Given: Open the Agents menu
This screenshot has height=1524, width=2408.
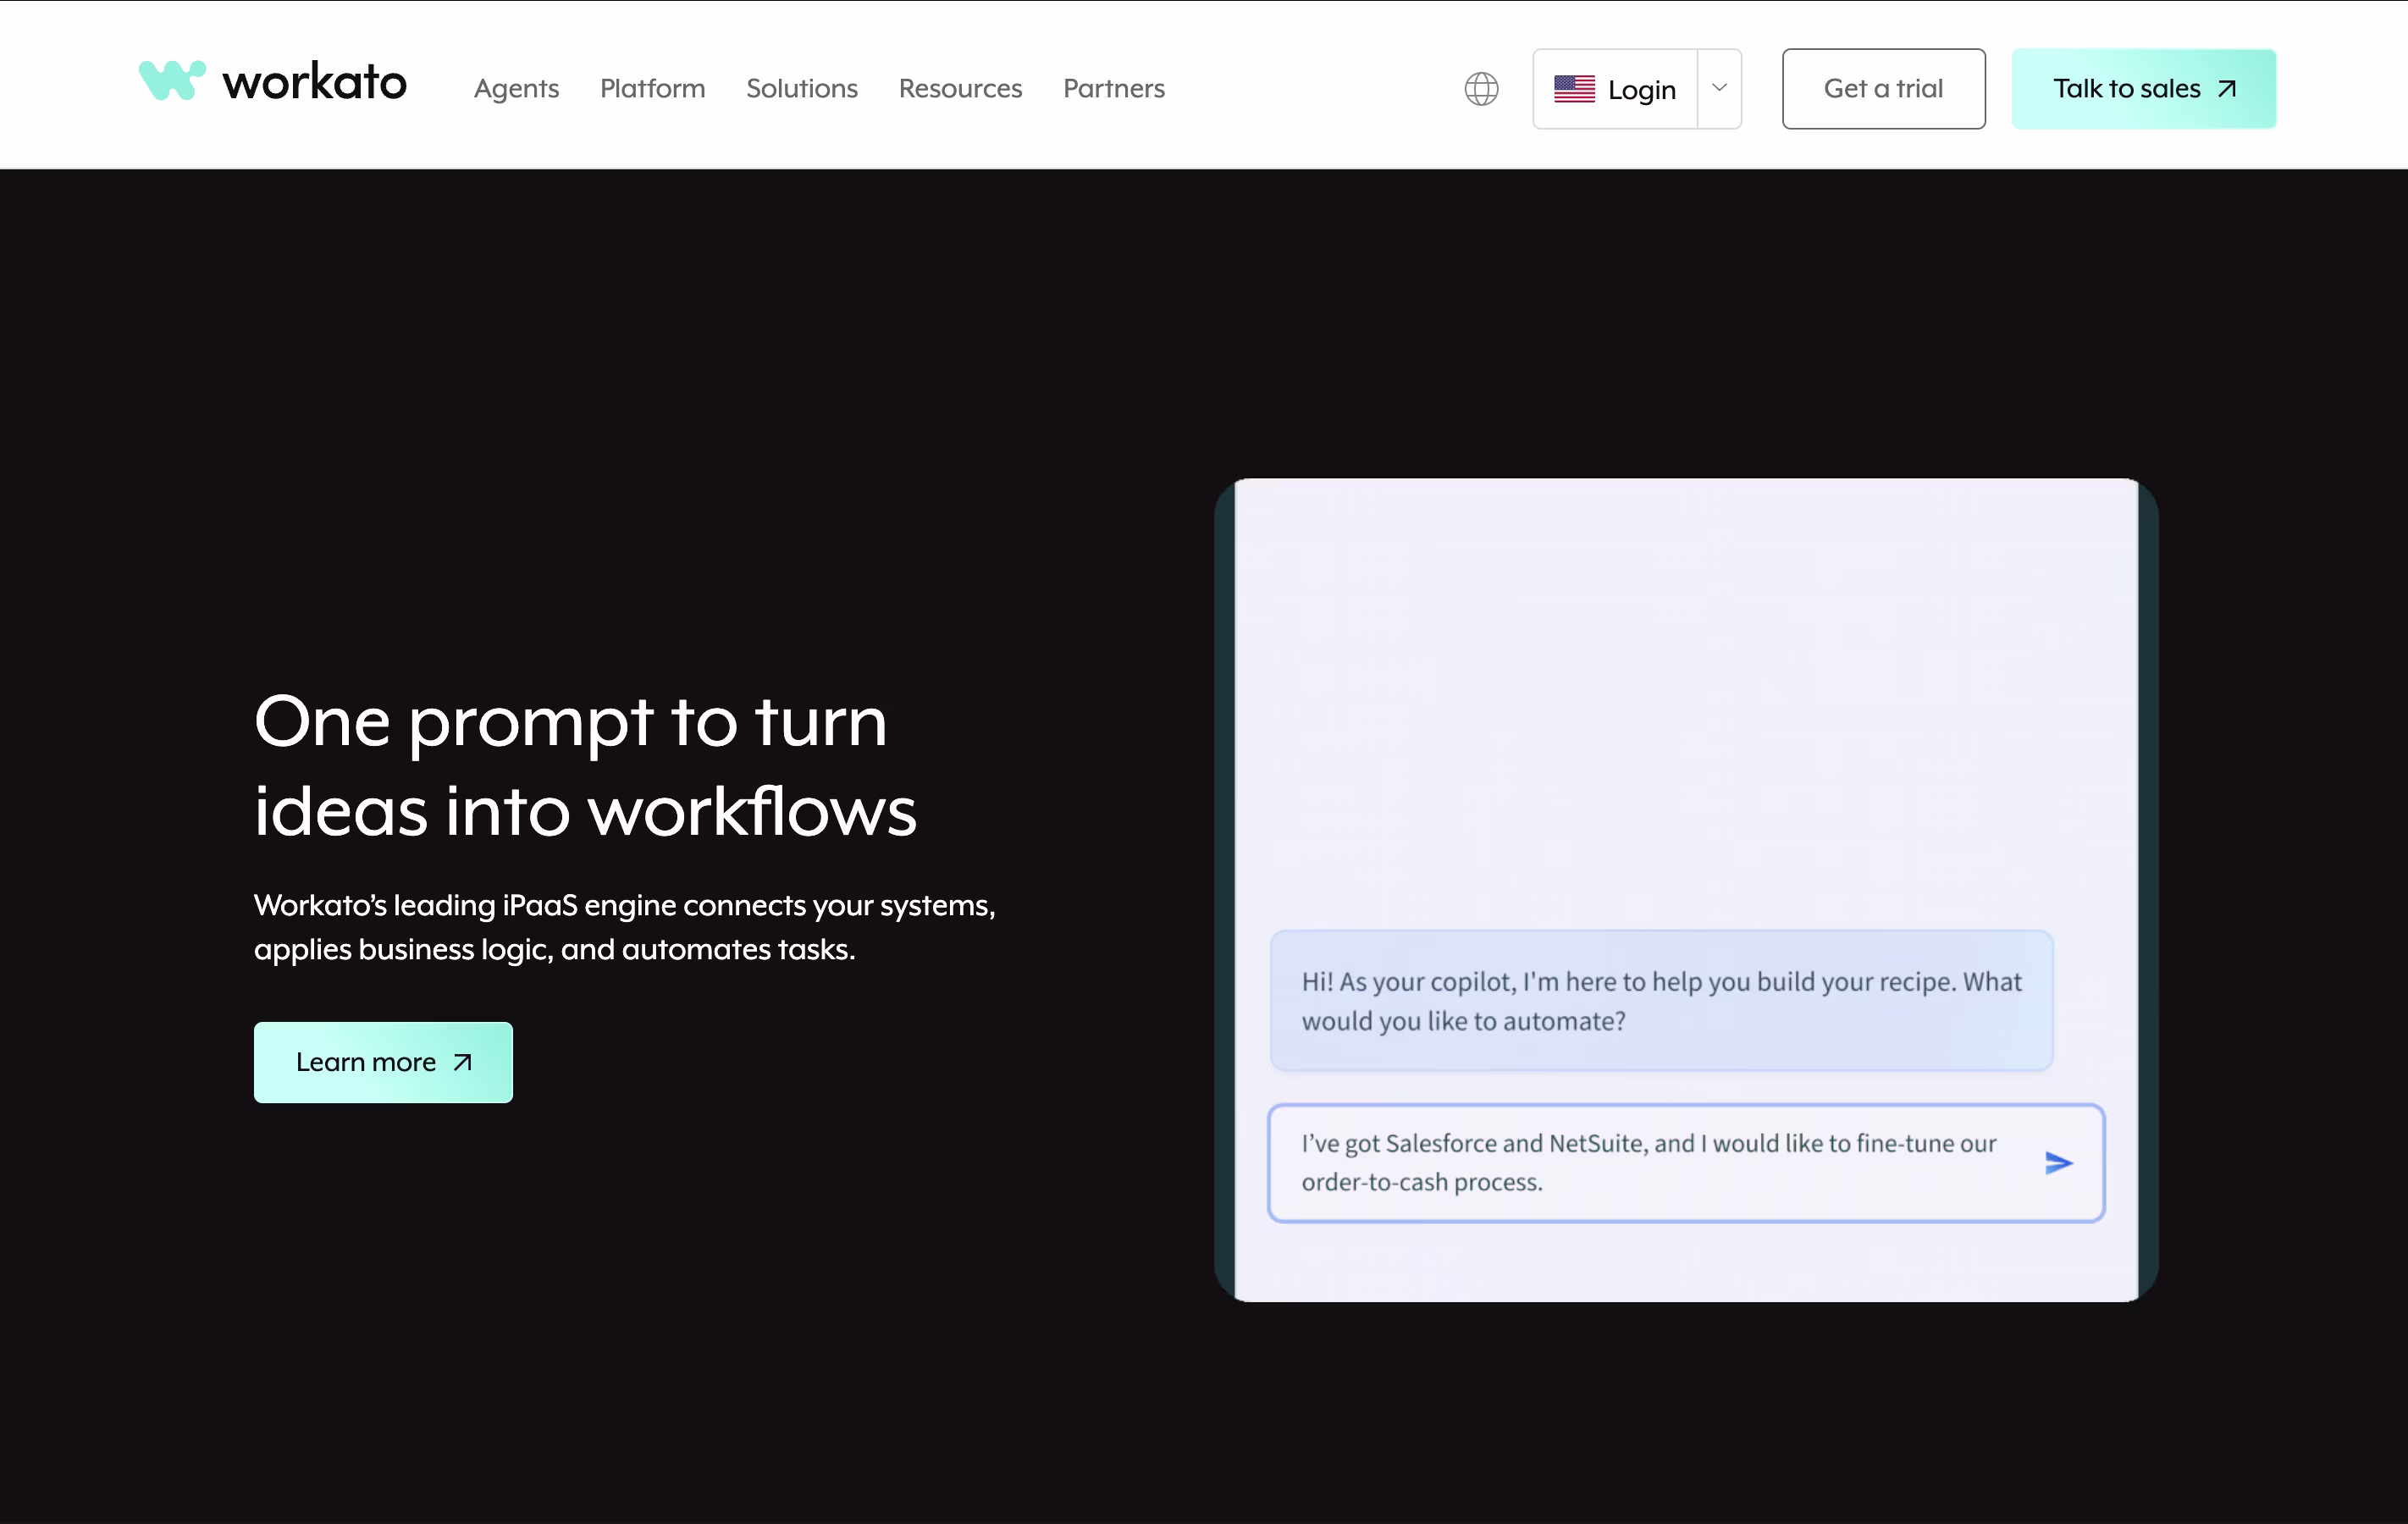Looking at the screenshot, I should (x=516, y=89).
